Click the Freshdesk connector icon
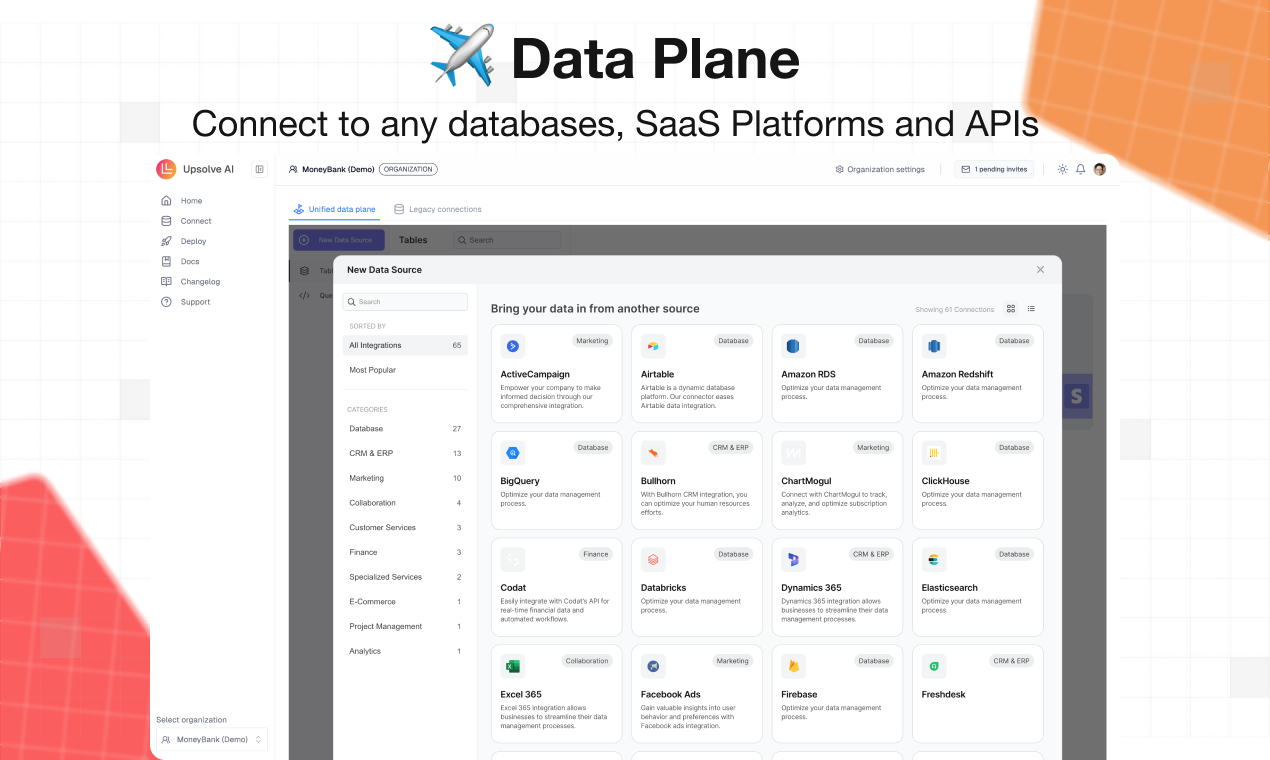Viewport: 1270px width, 760px height. point(934,666)
